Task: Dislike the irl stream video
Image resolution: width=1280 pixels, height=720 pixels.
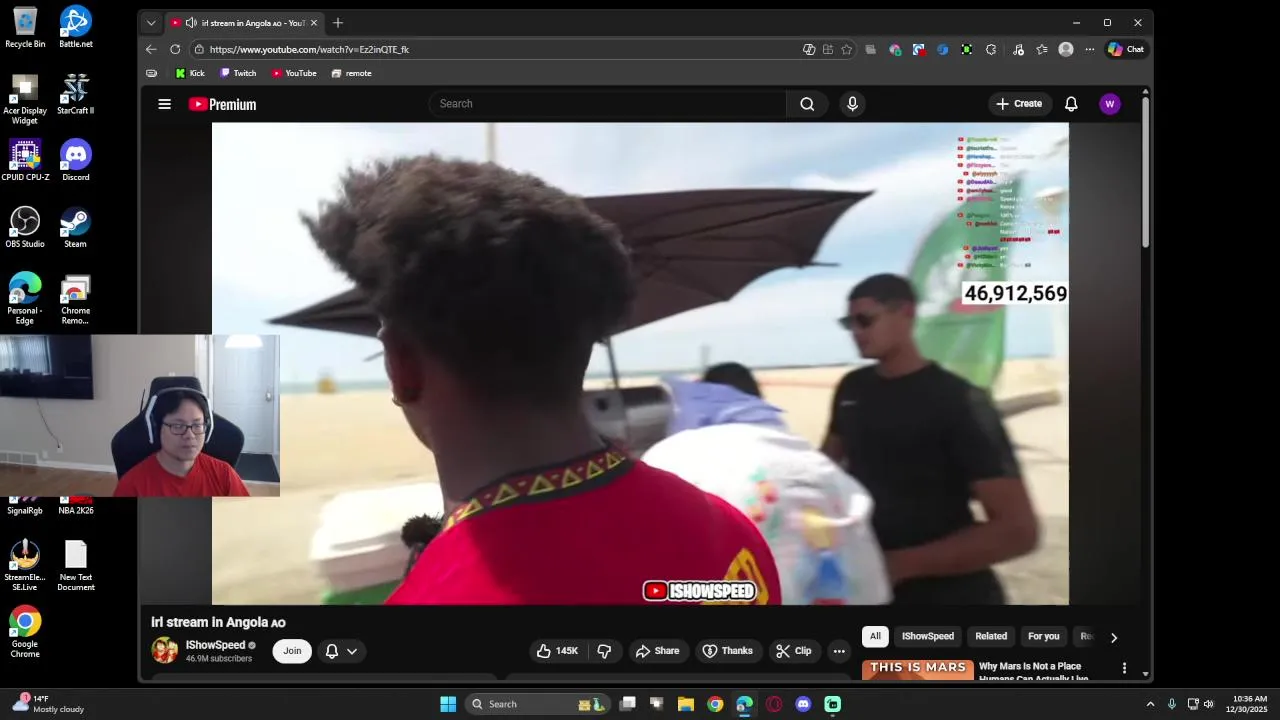Action: 604,651
